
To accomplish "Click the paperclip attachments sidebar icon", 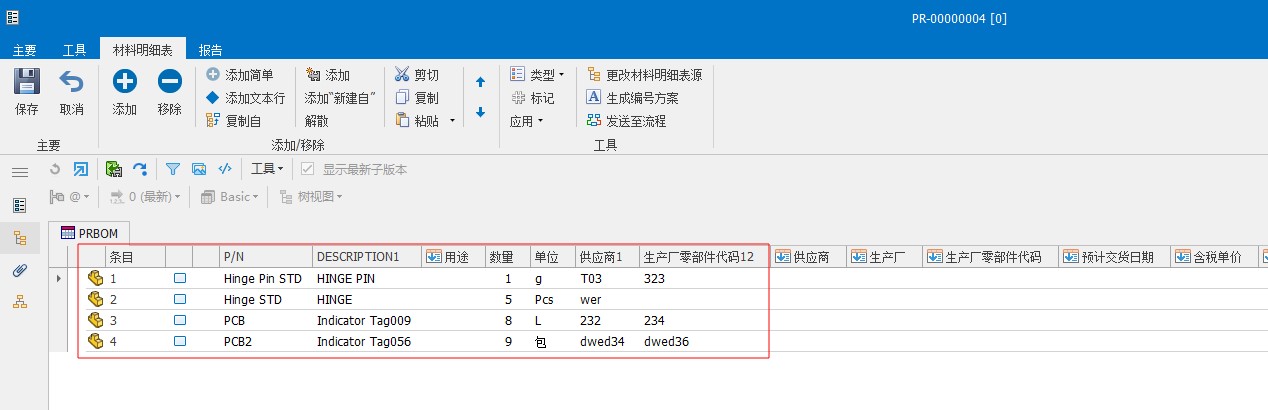I will [20, 270].
